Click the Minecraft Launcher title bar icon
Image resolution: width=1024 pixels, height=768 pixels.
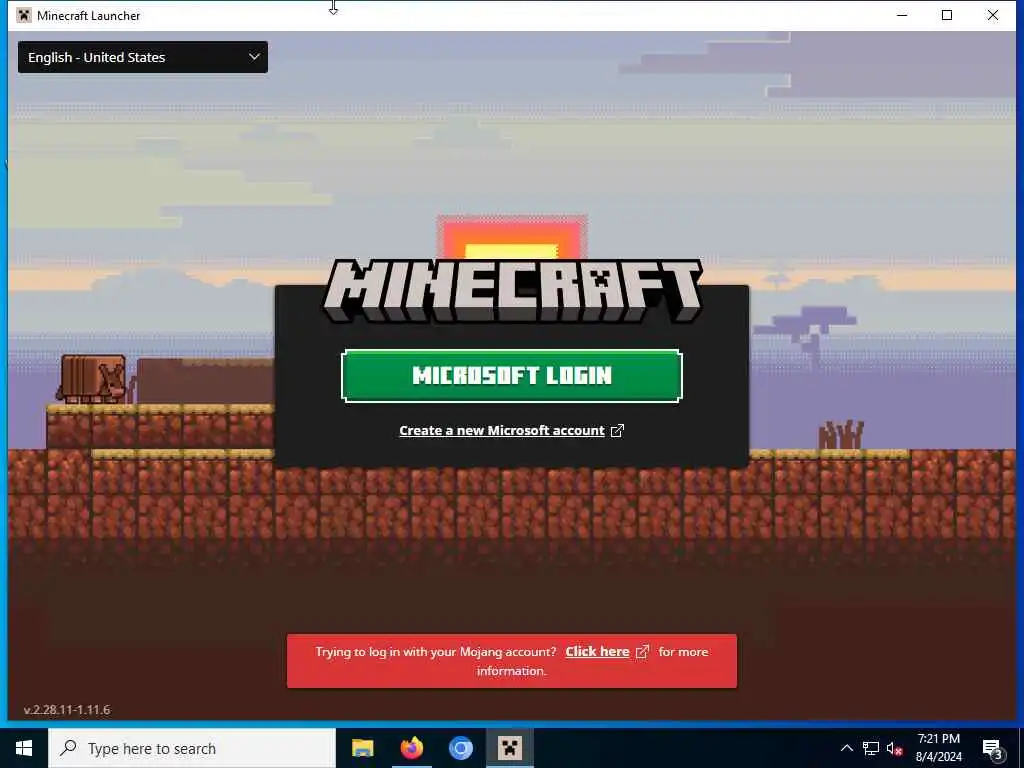[24, 15]
